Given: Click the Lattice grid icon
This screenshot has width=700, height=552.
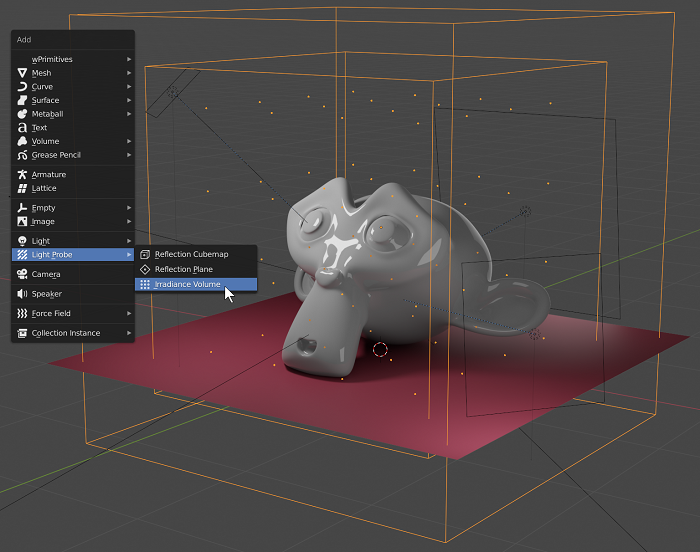Looking at the screenshot, I should tap(22, 188).
